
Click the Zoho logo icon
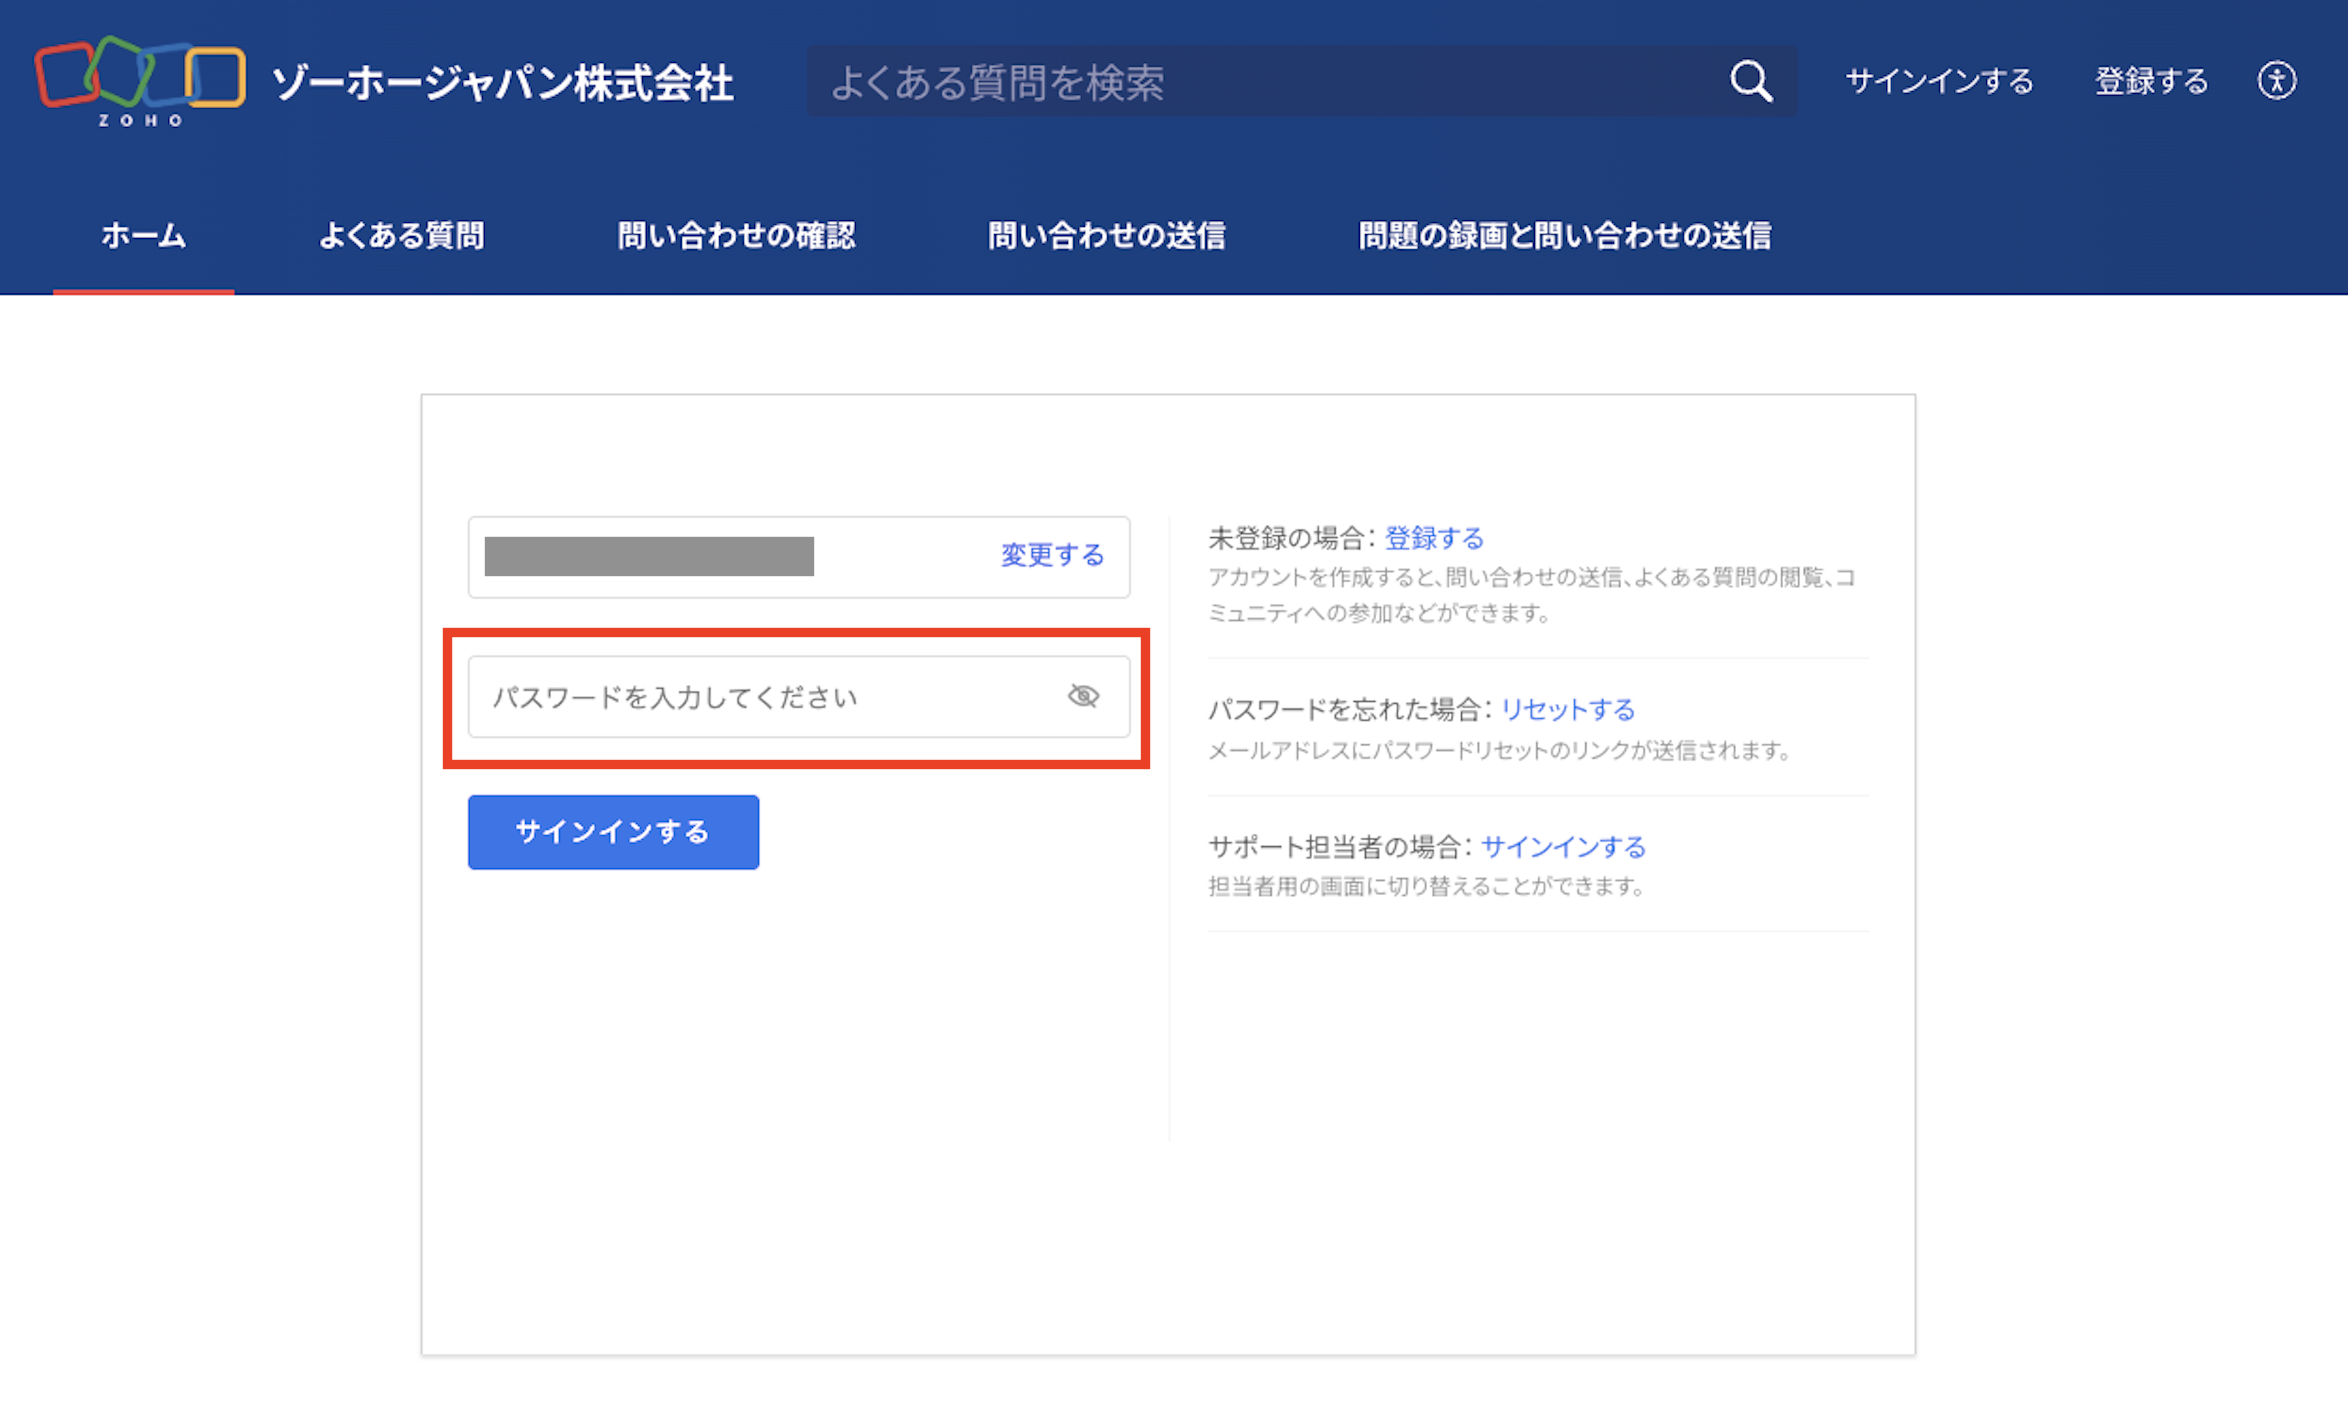point(140,80)
